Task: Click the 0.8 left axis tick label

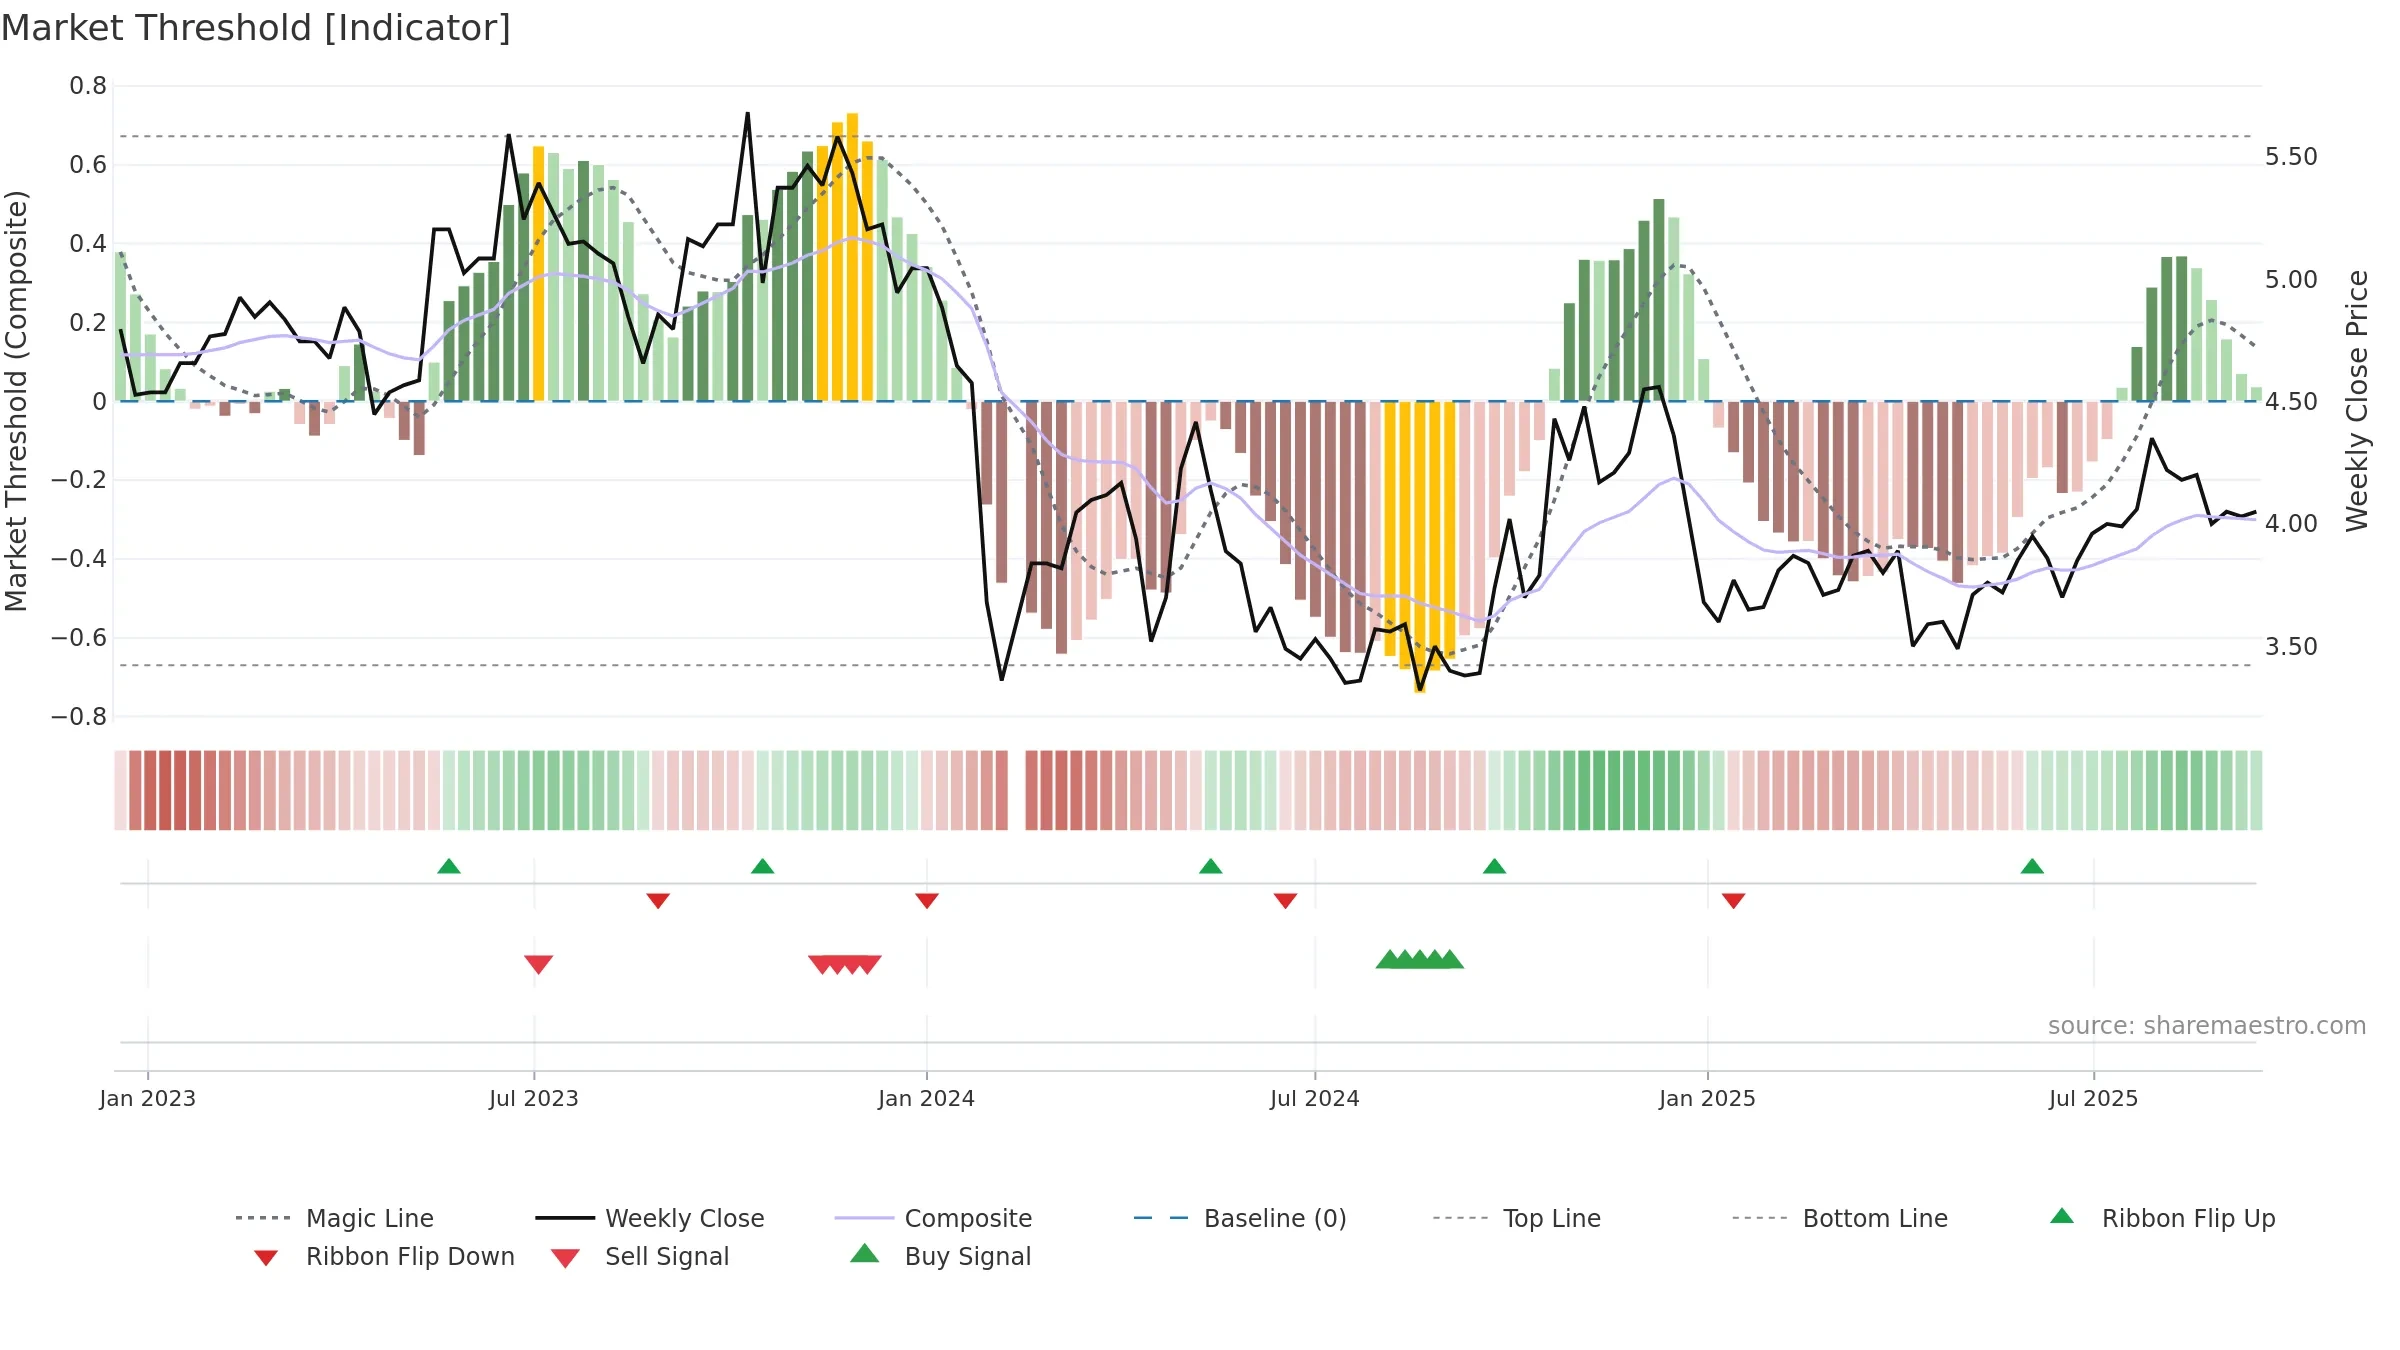Action: click(88, 86)
